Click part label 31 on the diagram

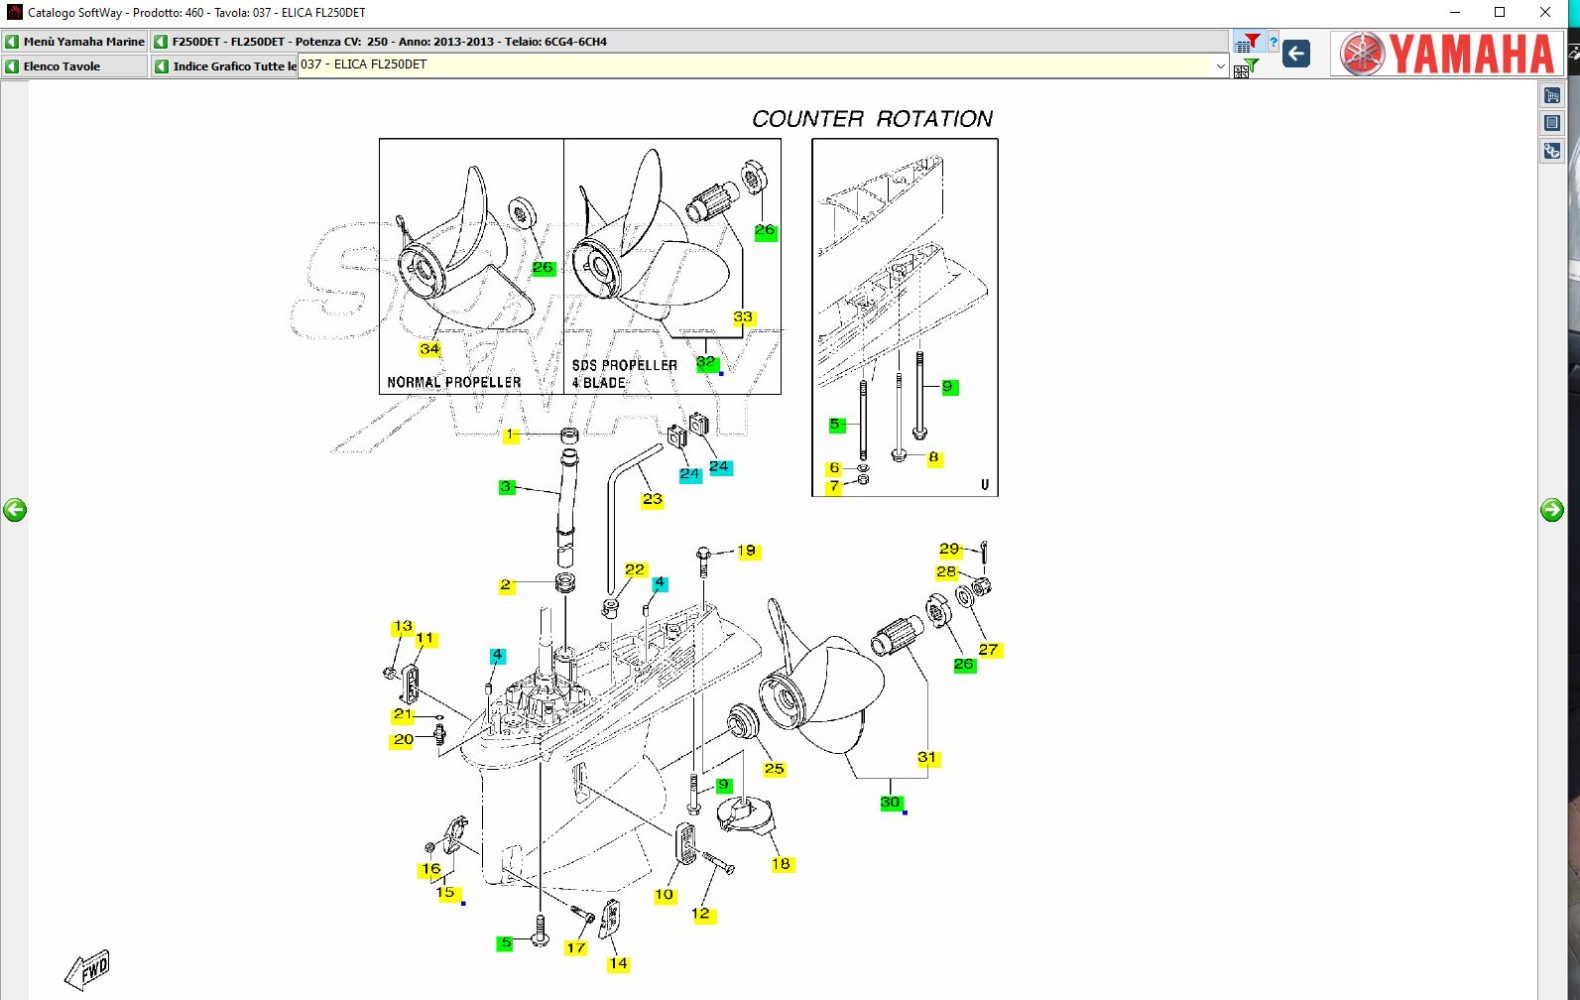click(x=927, y=758)
